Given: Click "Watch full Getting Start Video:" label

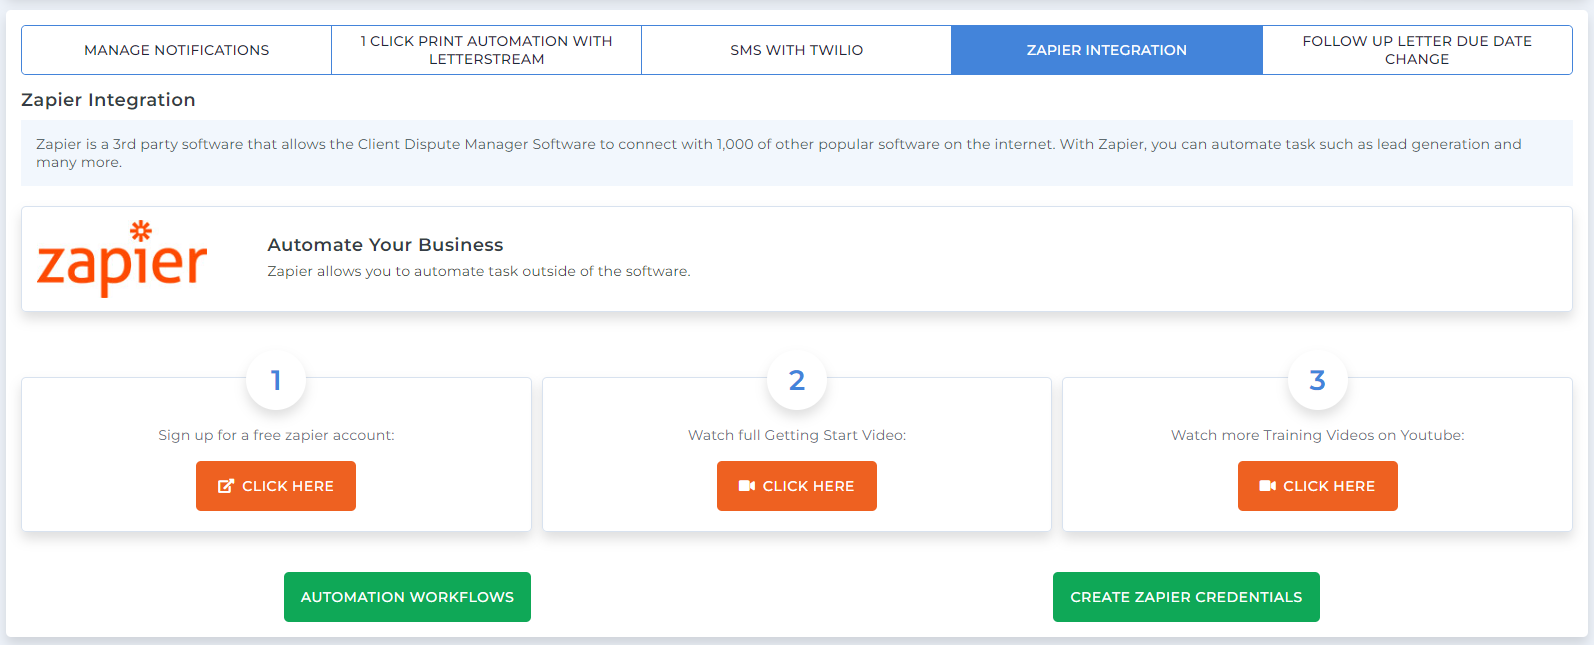Looking at the screenshot, I should [797, 435].
